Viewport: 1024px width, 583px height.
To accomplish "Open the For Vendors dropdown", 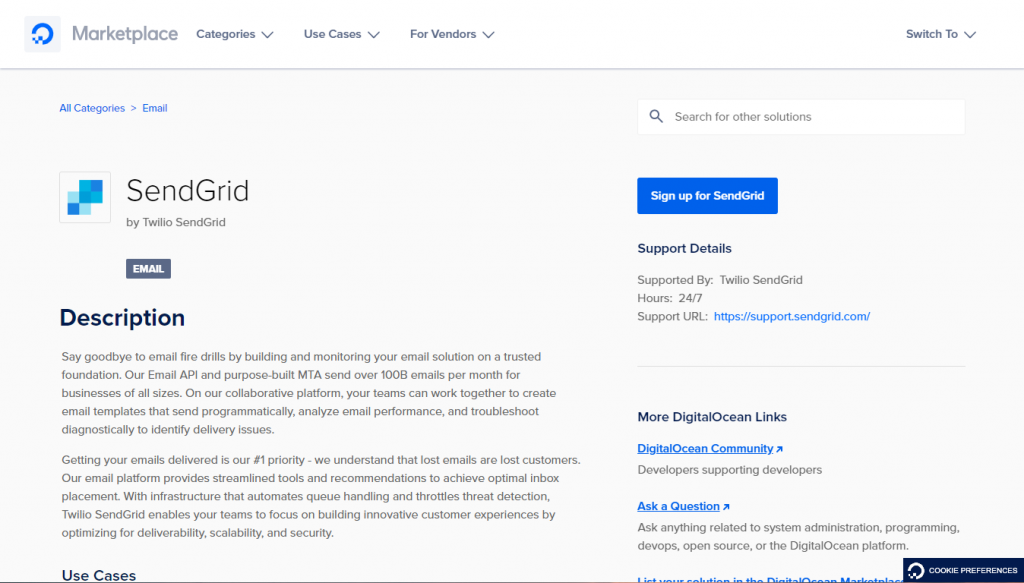I will point(451,33).
